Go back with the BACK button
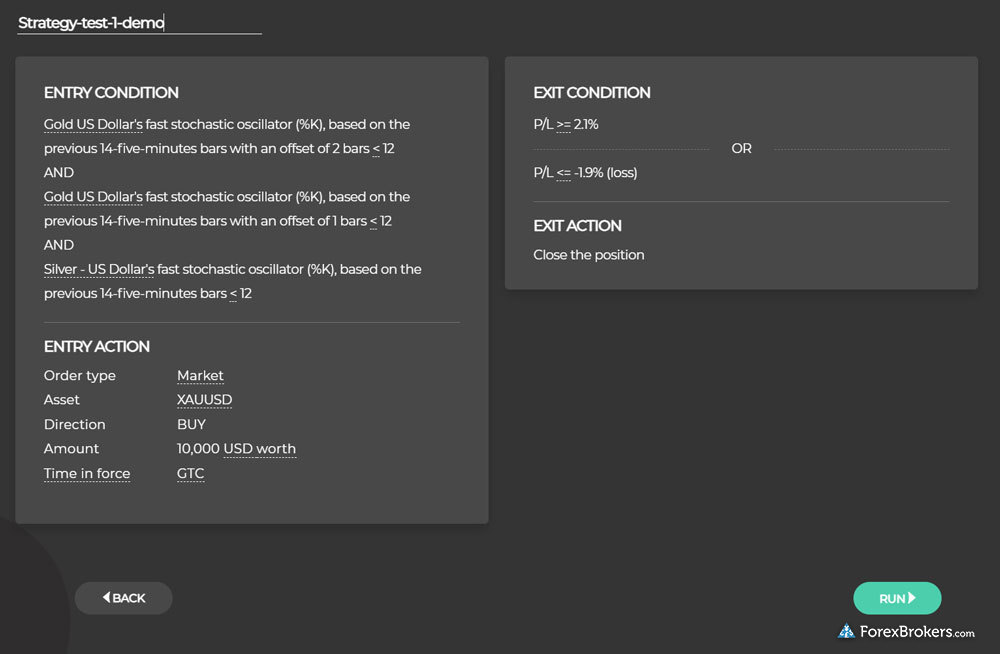The height and width of the screenshot is (654, 1000). pos(124,598)
